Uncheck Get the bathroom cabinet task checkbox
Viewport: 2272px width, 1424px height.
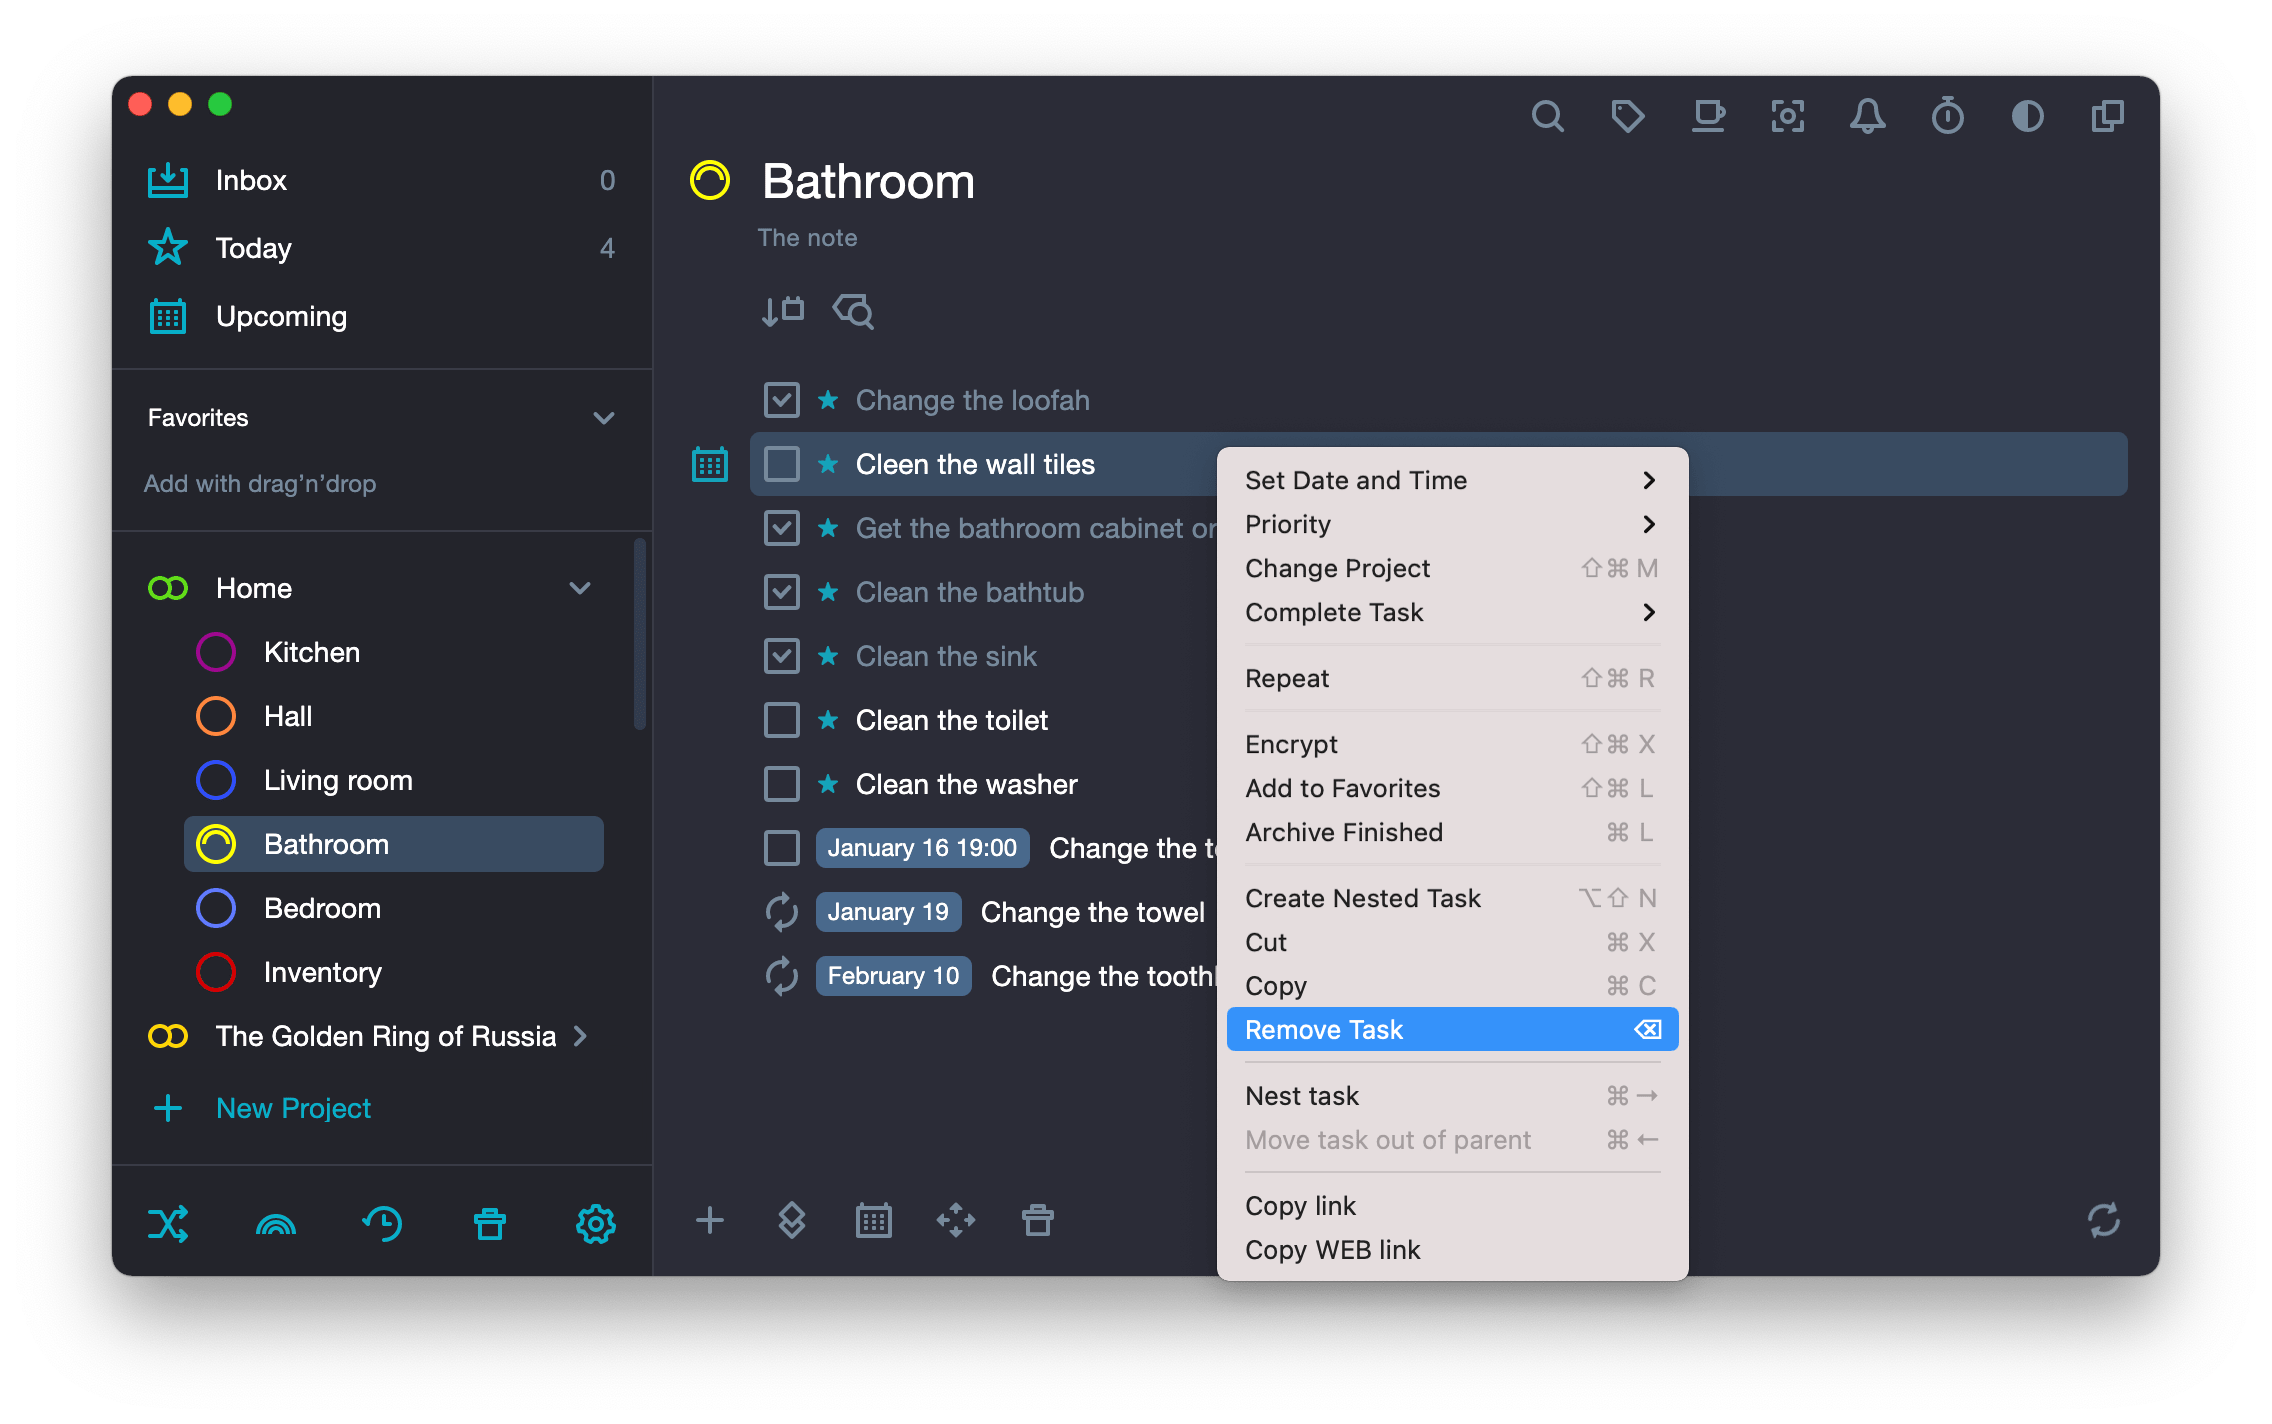(782, 528)
